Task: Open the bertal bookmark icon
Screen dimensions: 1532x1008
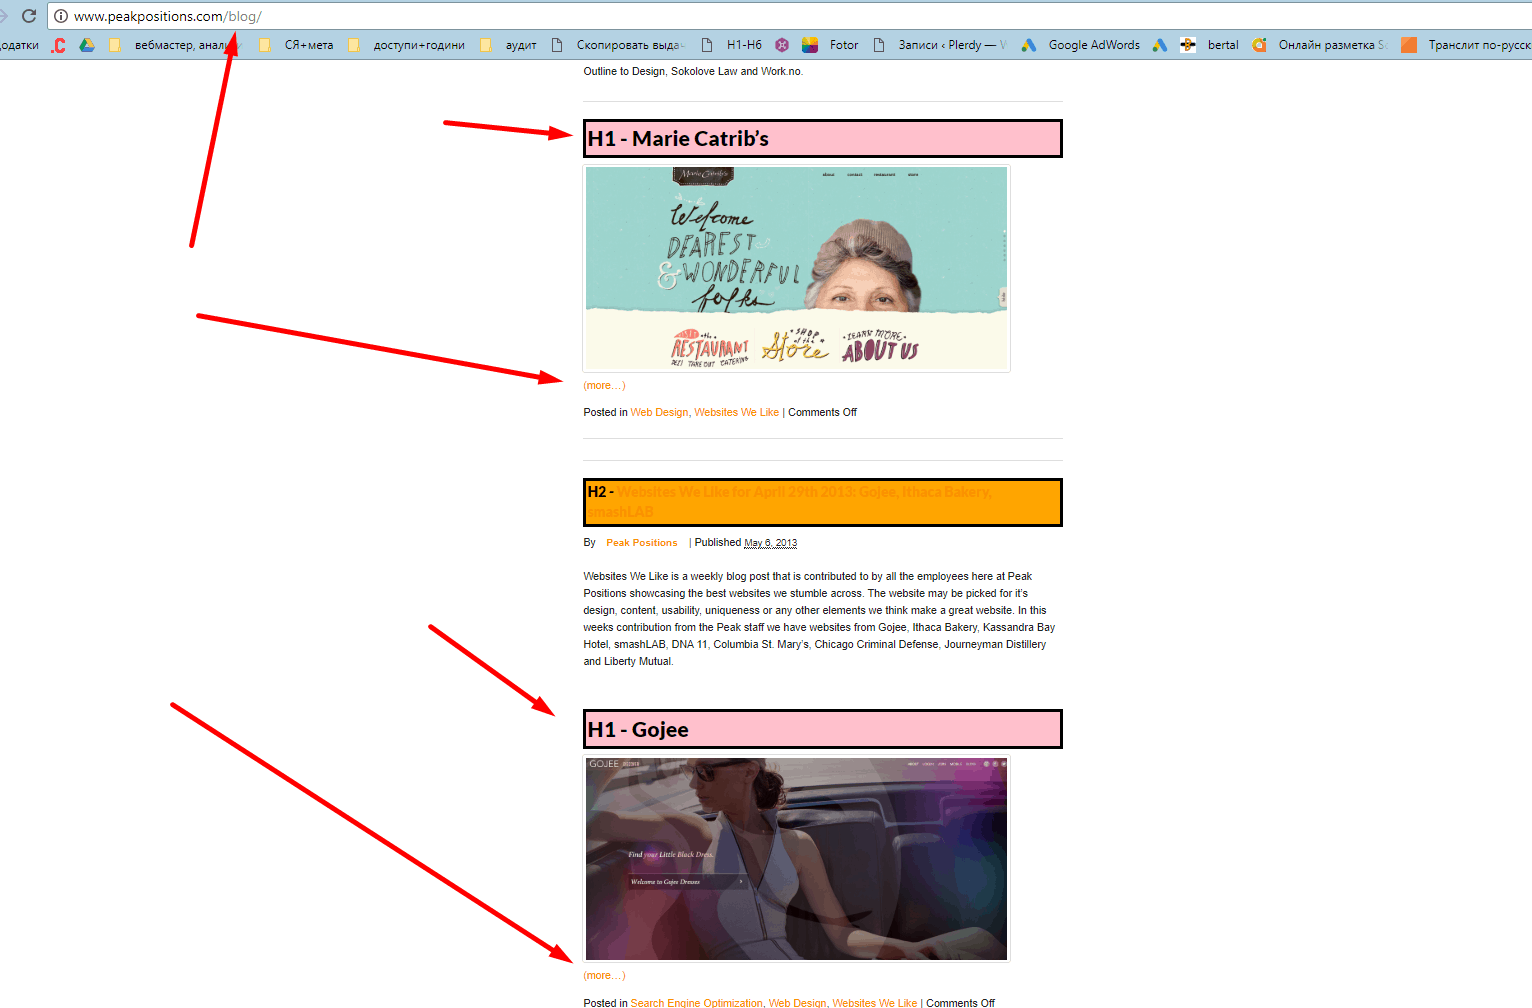Action: (x=1187, y=44)
